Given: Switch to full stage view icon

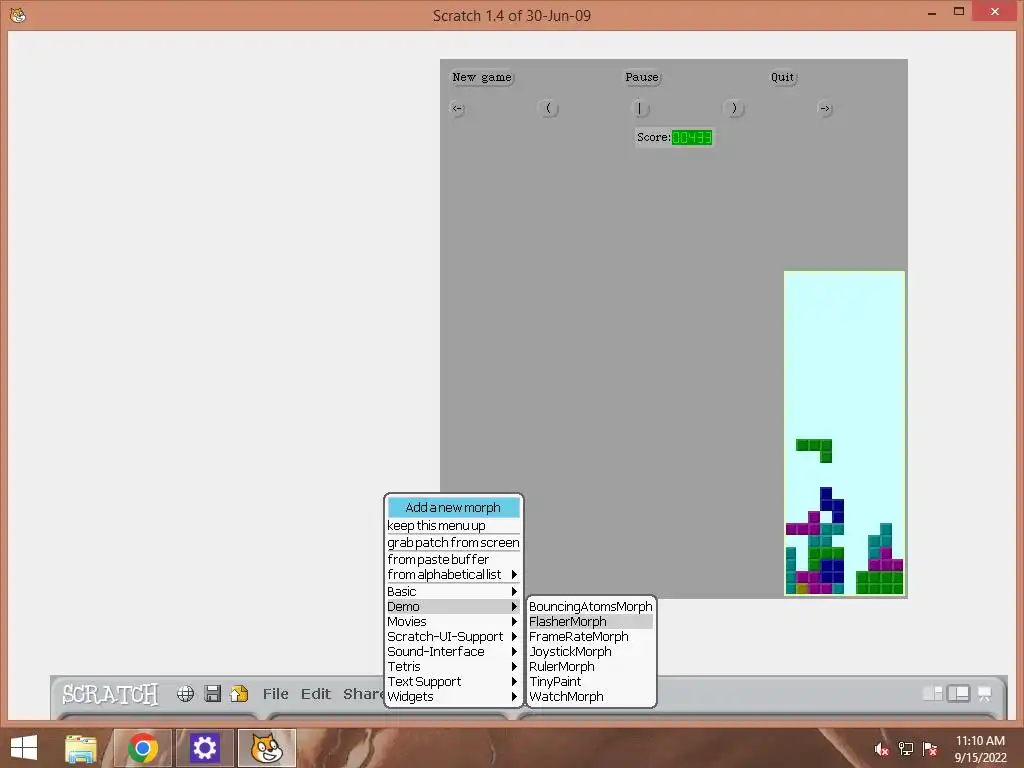Looking at the screenshot, I should 959,694.
